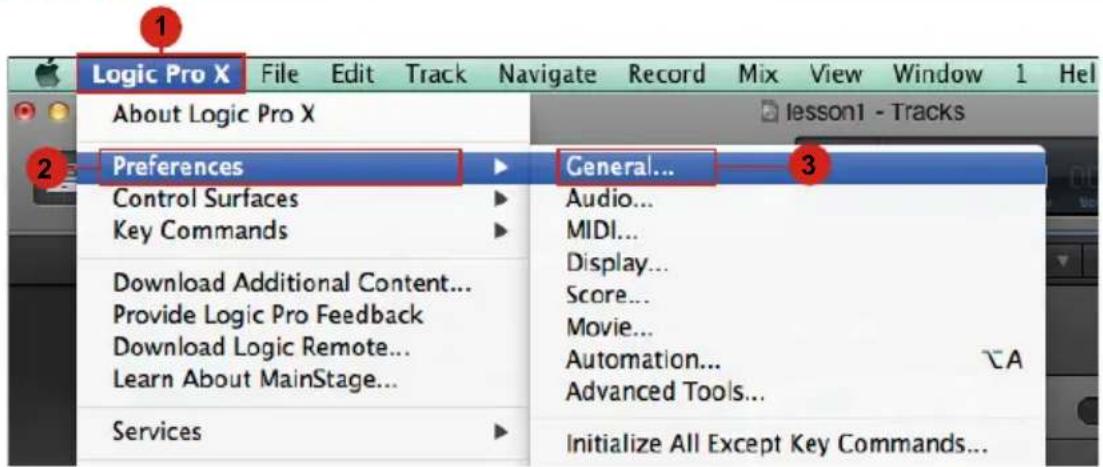Open the Logic Pro X menu

click(162, 74)
